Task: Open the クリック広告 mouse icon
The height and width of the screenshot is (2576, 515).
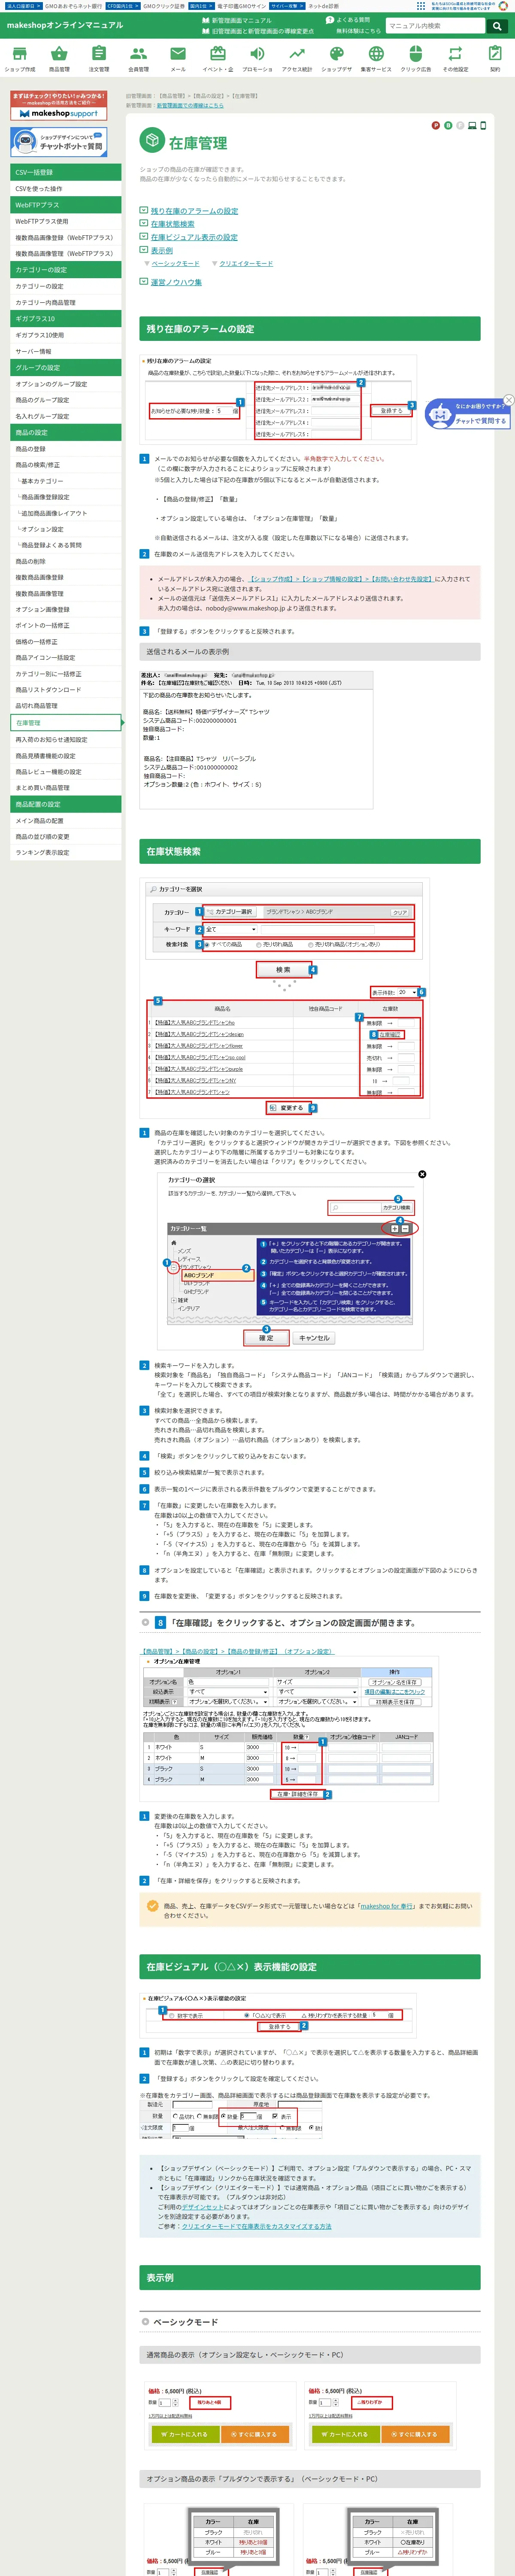Action: (416, 58)
